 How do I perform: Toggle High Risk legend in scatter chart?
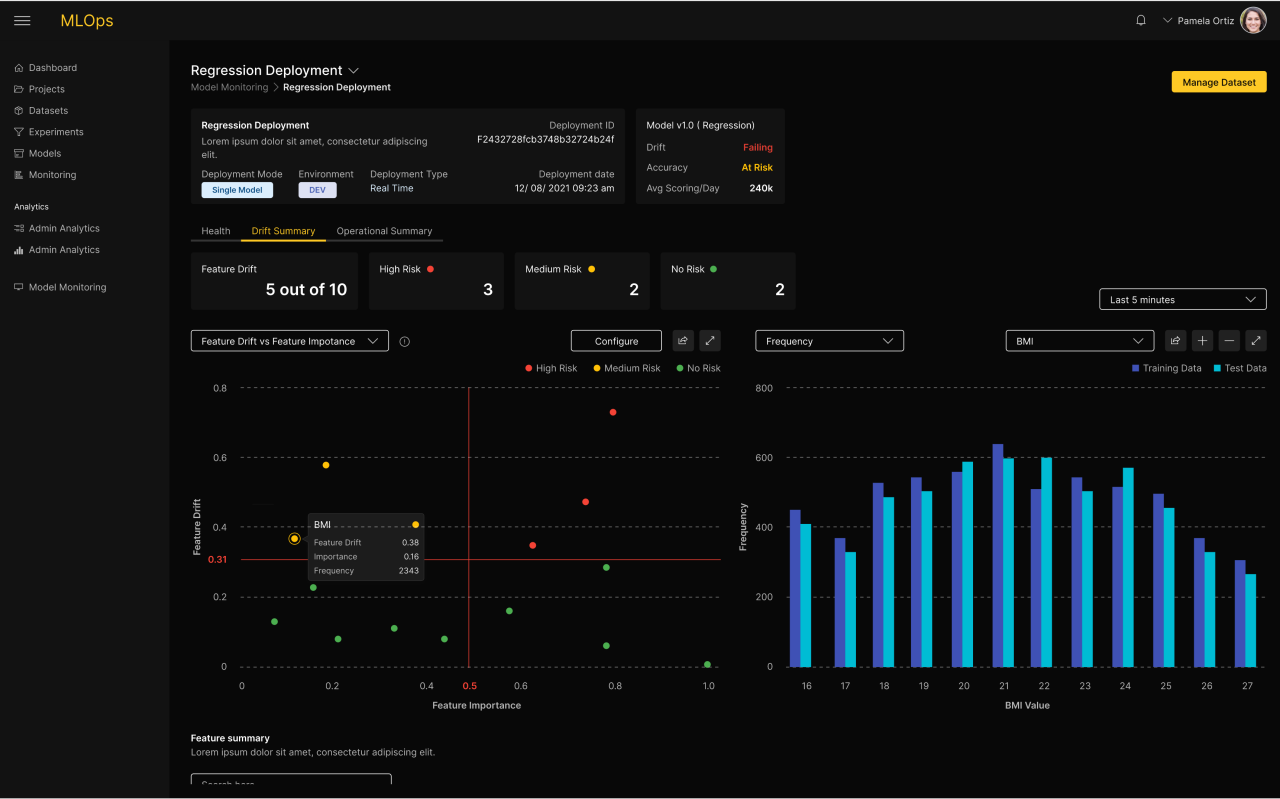point(551,368)
